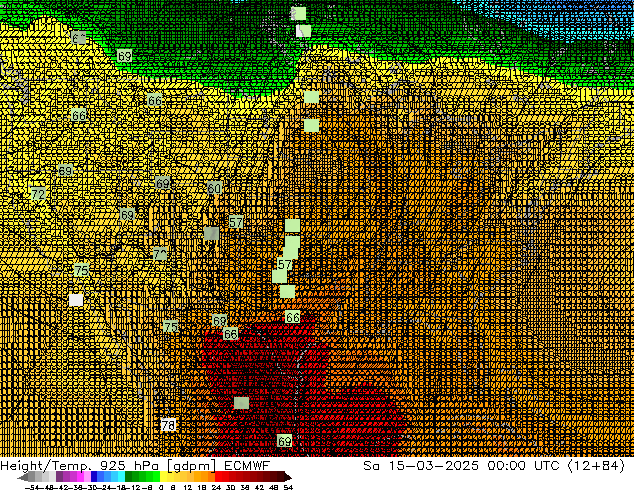Click the '0' value on the color scale

(x=161, y=487)
